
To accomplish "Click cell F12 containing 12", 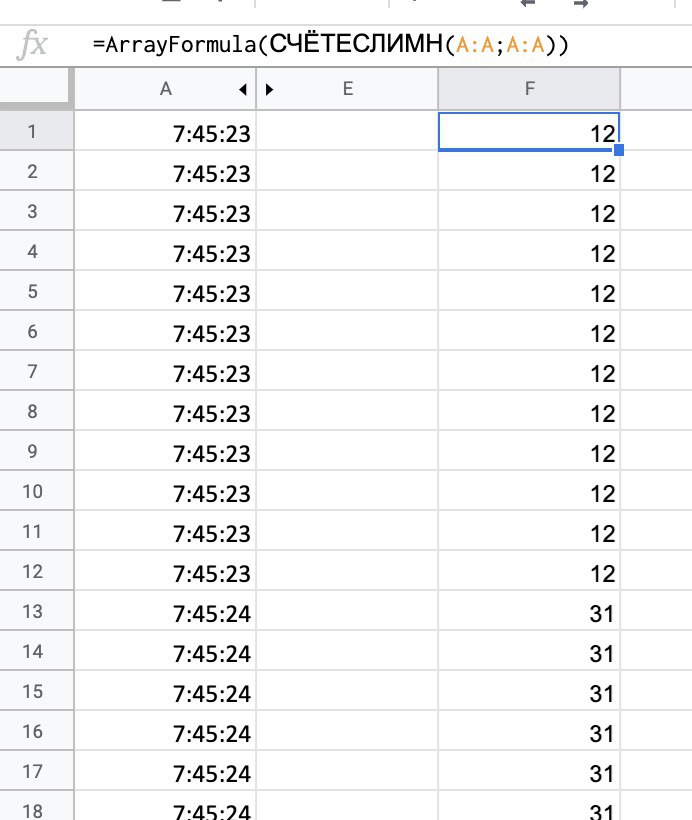I will [x=529, y=571].
